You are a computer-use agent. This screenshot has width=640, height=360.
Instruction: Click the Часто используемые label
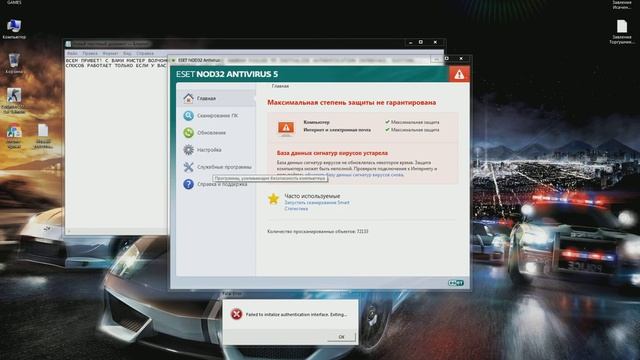312,196
